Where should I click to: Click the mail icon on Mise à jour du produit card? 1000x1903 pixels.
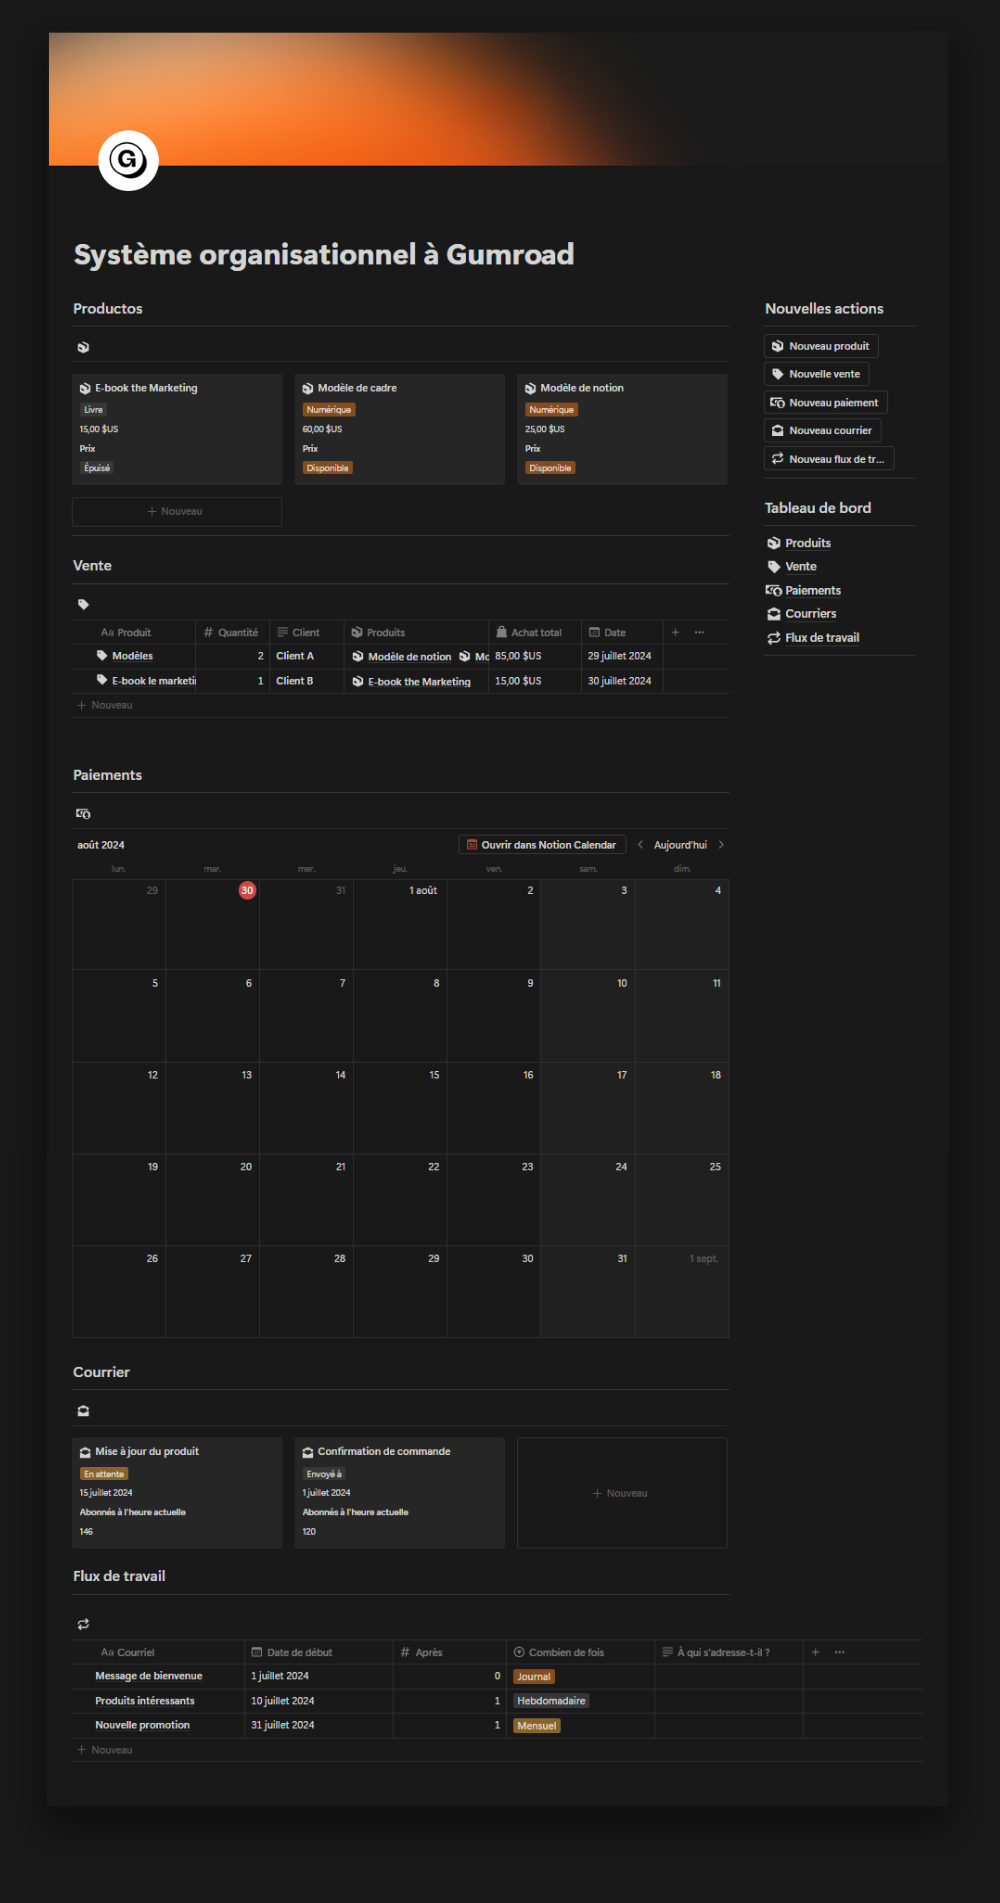point(85,1452)
